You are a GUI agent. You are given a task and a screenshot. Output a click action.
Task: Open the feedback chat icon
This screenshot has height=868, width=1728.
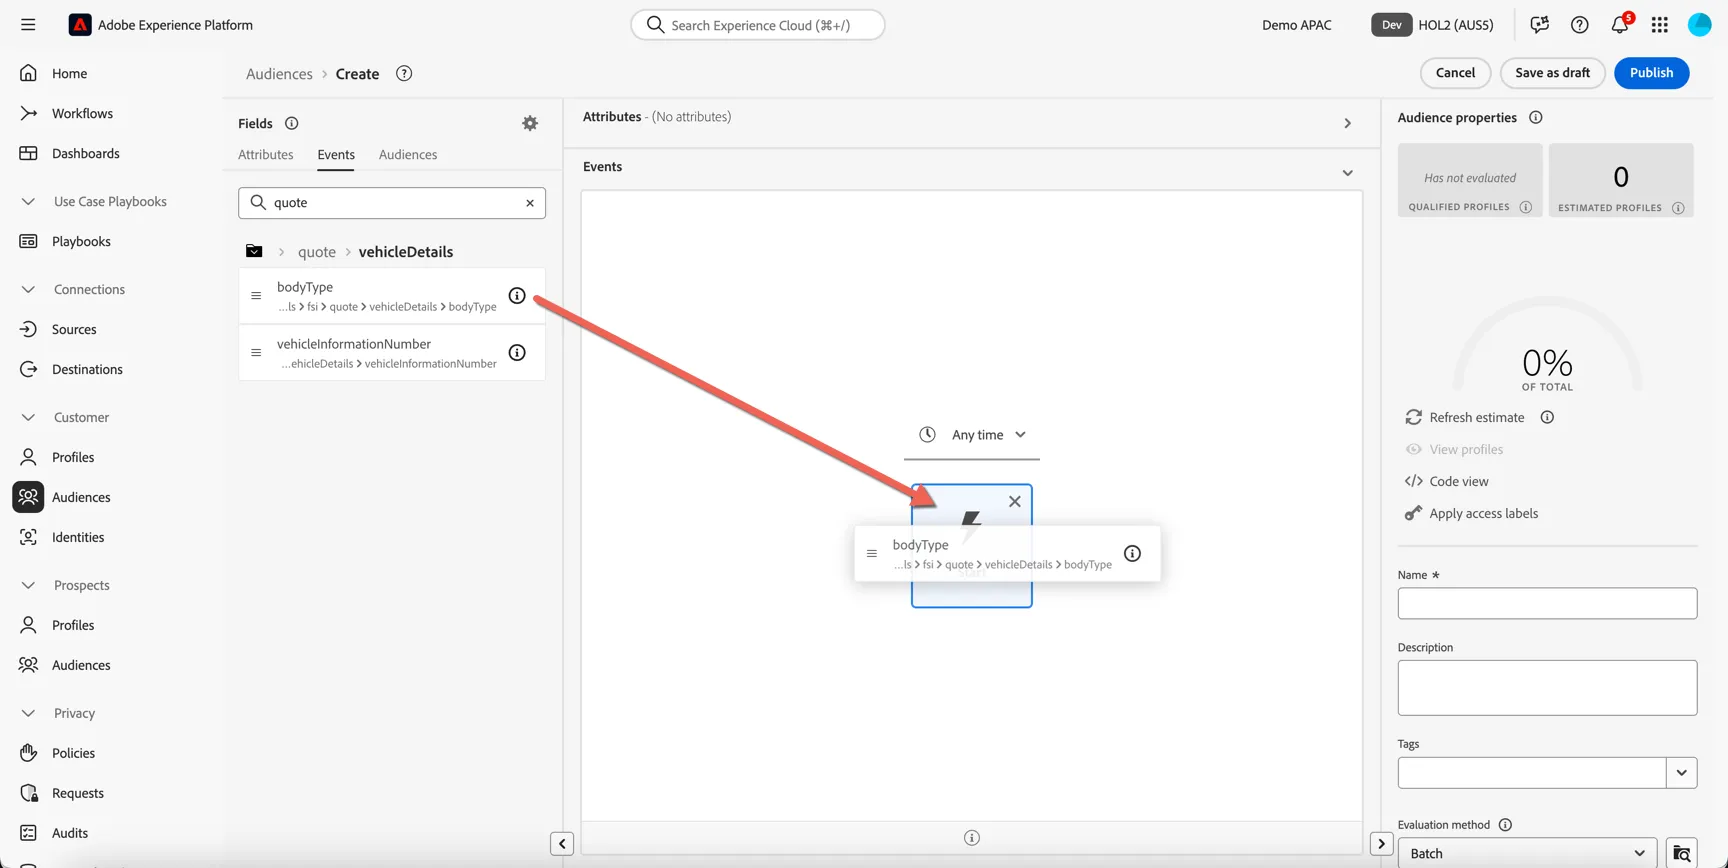point(1540,25)
